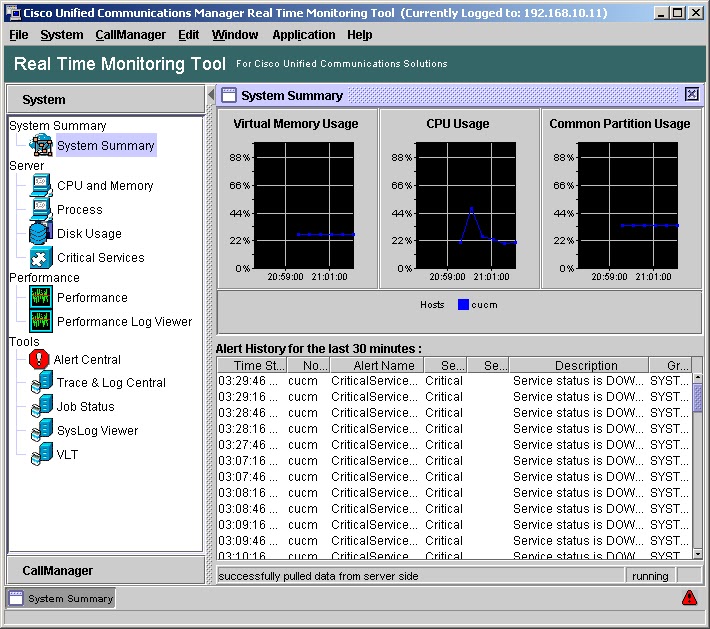The width and height of the screenshot is (710, 629).
Task: Click the VLT server icon
Action: point(41,454)
